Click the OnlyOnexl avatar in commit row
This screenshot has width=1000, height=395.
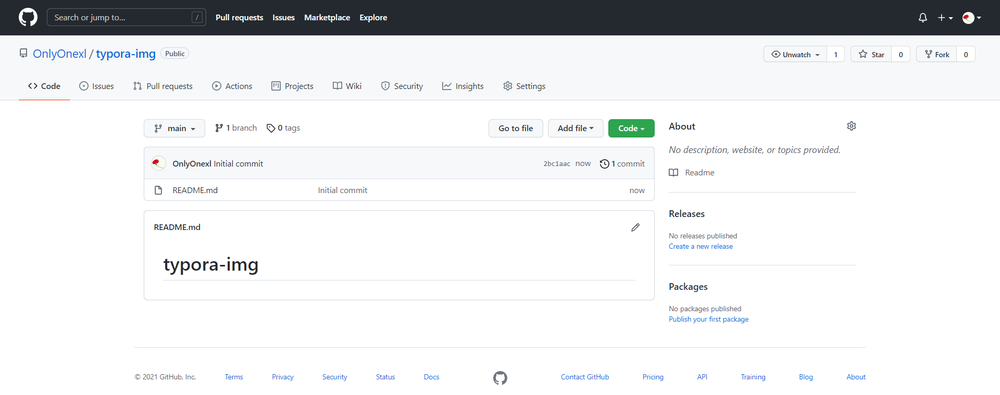point(159,163)
